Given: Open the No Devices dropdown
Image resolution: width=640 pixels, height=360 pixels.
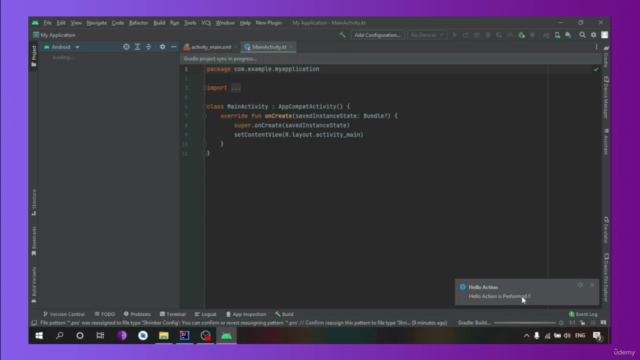Looking at the screenshot, I should click(427, 35).
